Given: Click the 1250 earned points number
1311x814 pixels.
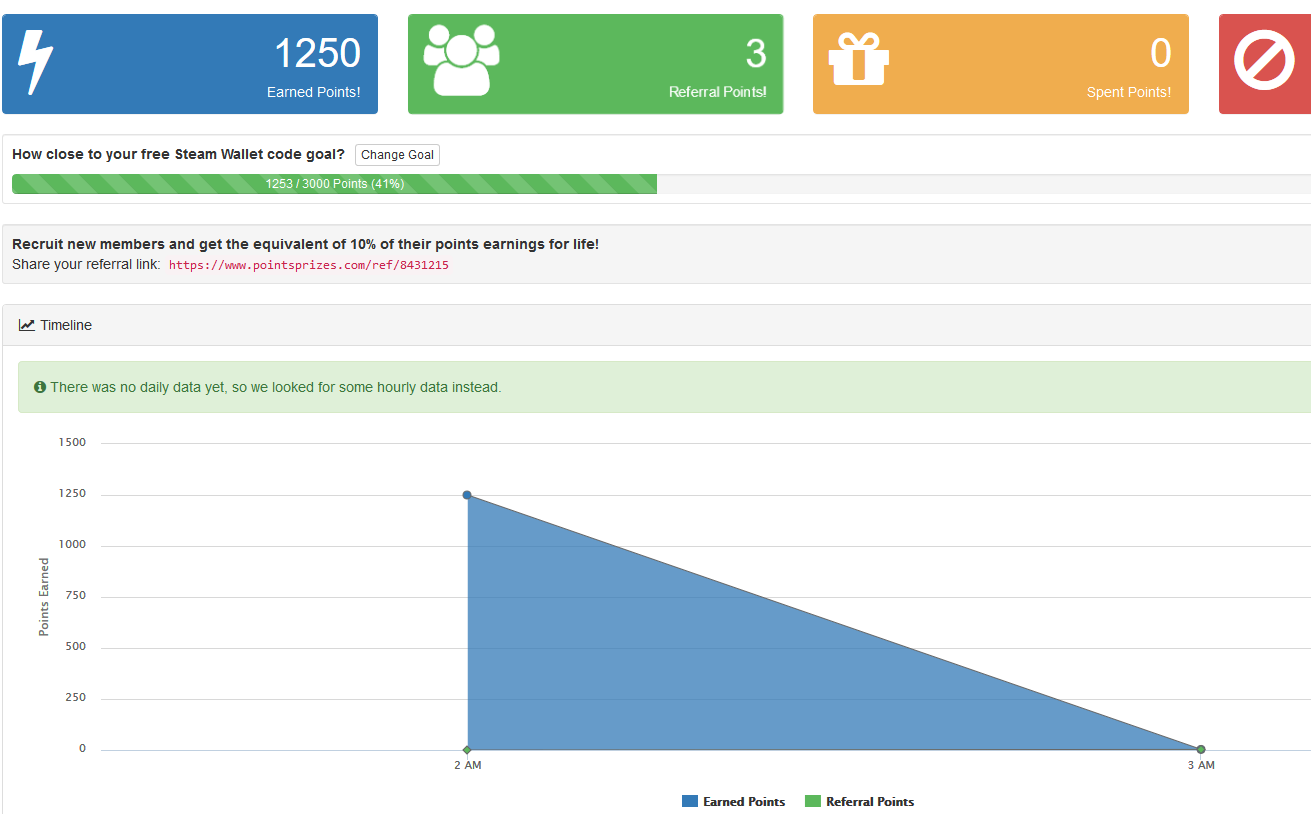Looking at the screenshot, I should tap(317, 53).
